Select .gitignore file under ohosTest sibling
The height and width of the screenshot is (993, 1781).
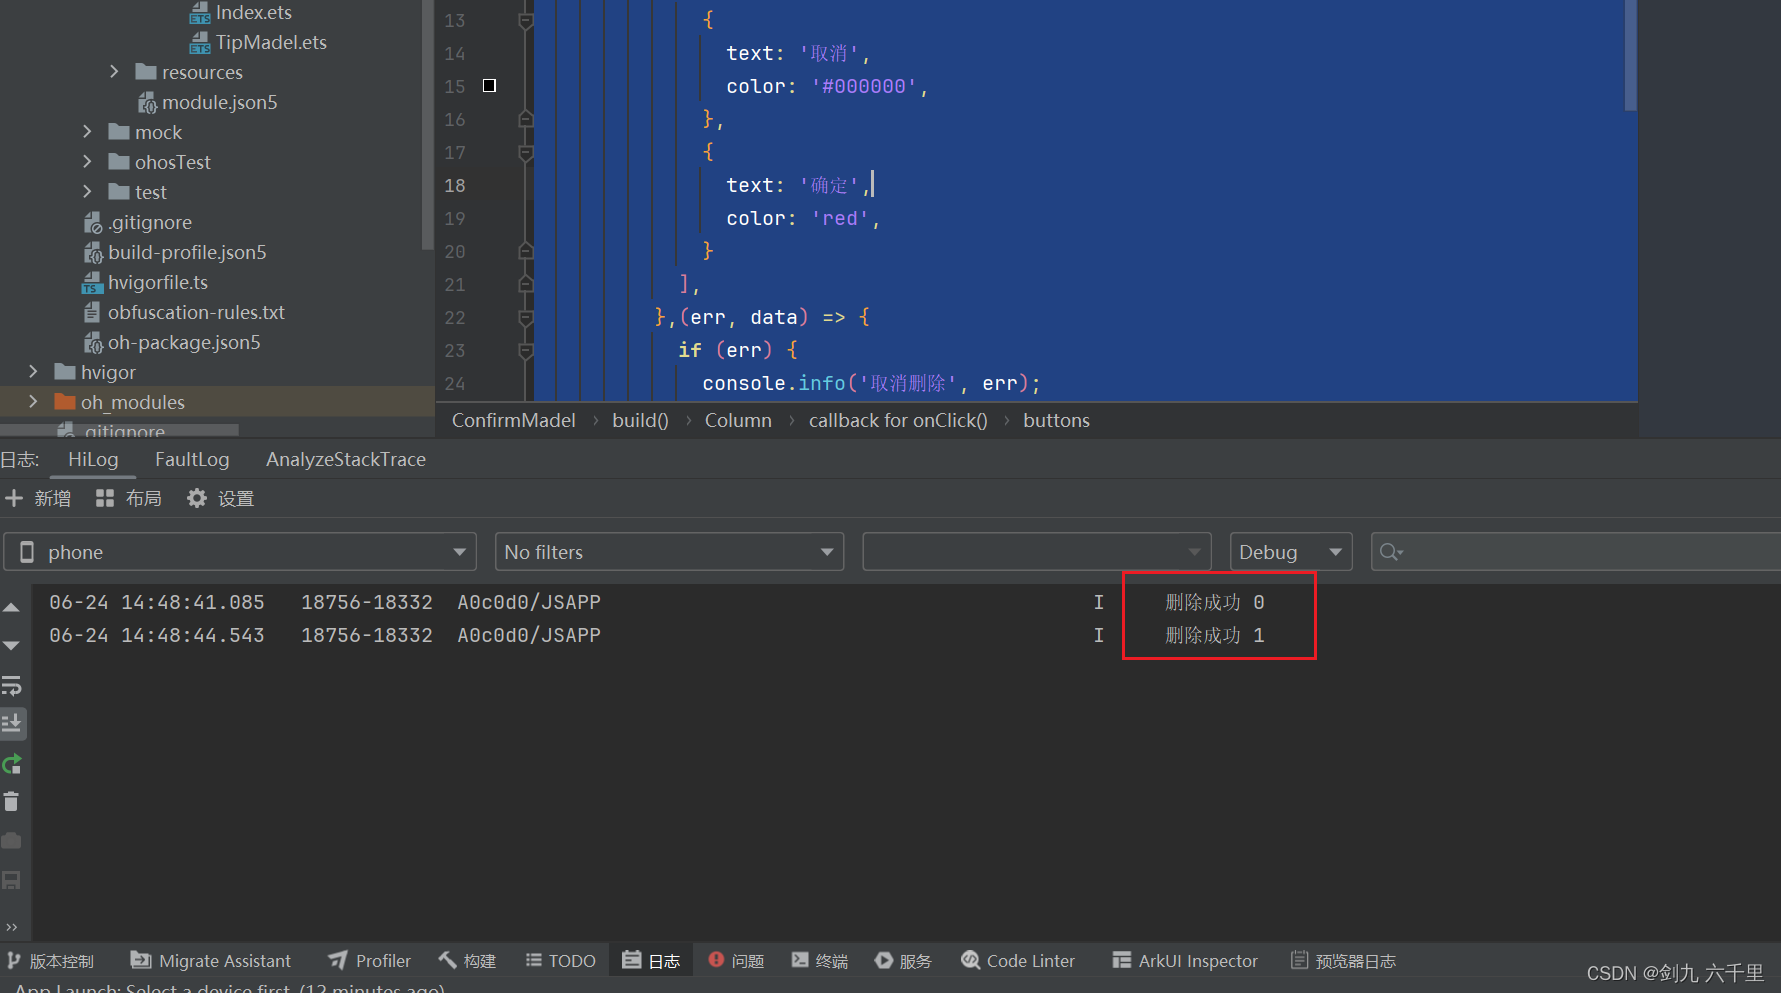point(137,222)
